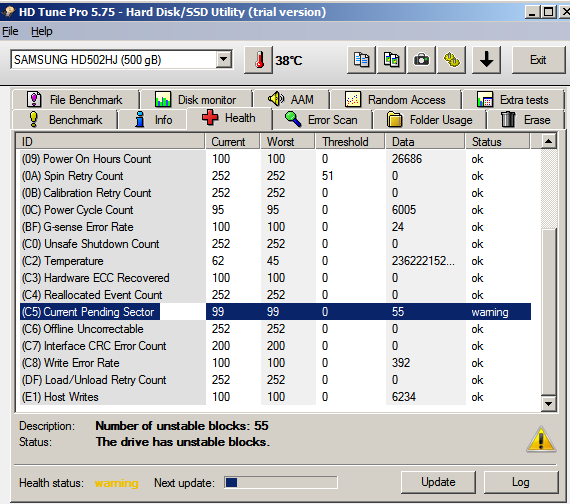The image size is (570, 504).
Task: Click the 6234 Host Writes data value
Action: [404, 397]
